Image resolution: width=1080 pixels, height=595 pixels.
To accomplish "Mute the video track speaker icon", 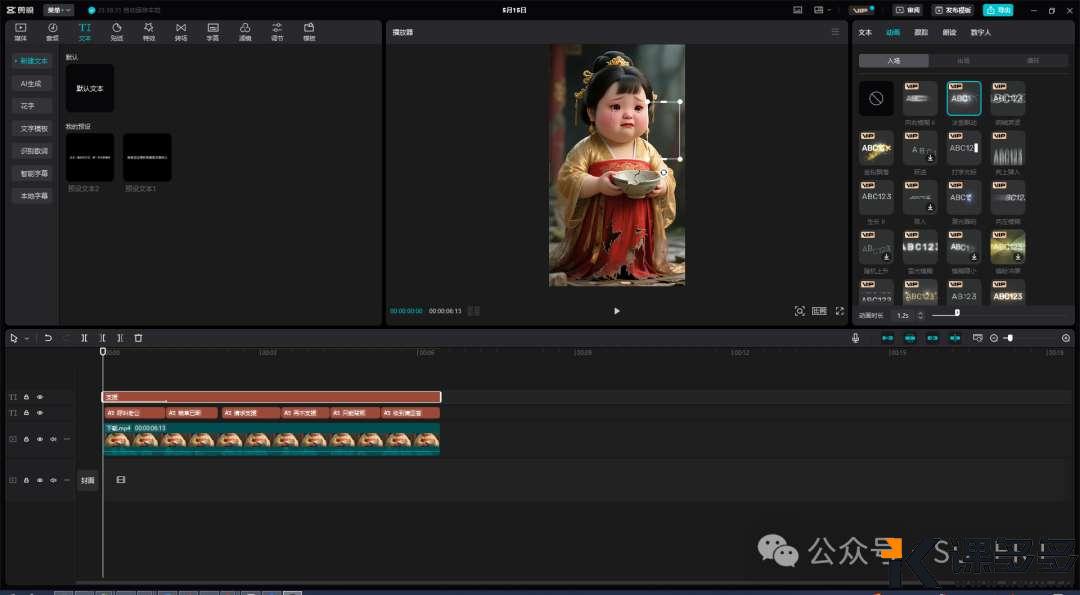I will pos(53,439).
